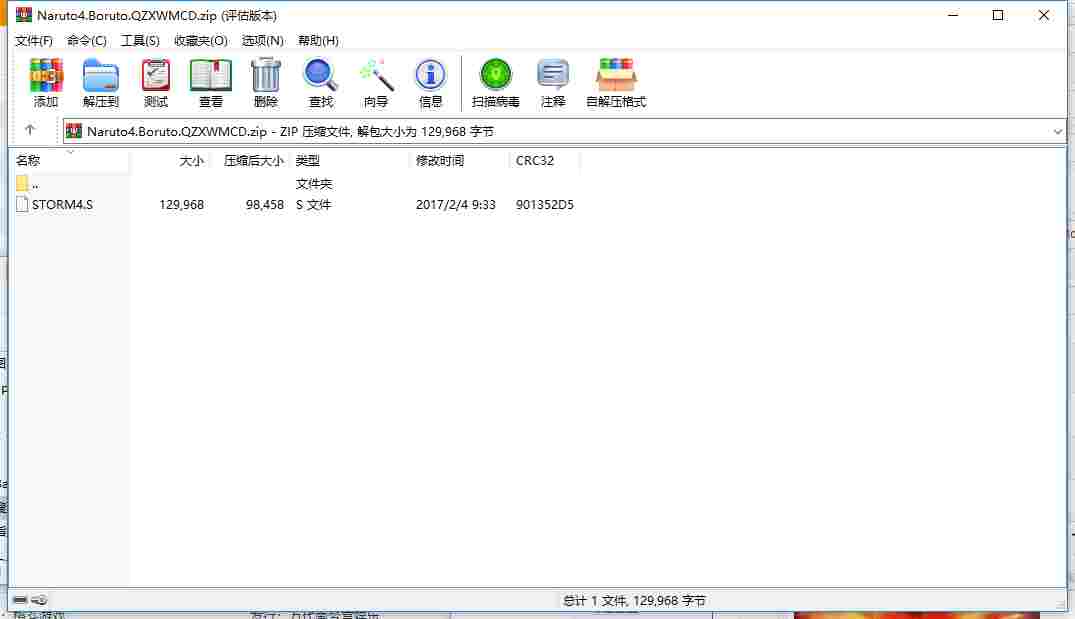Click the 删除 (Delete) trash icon
This screenshot has height=619, width=1075.
265,83
